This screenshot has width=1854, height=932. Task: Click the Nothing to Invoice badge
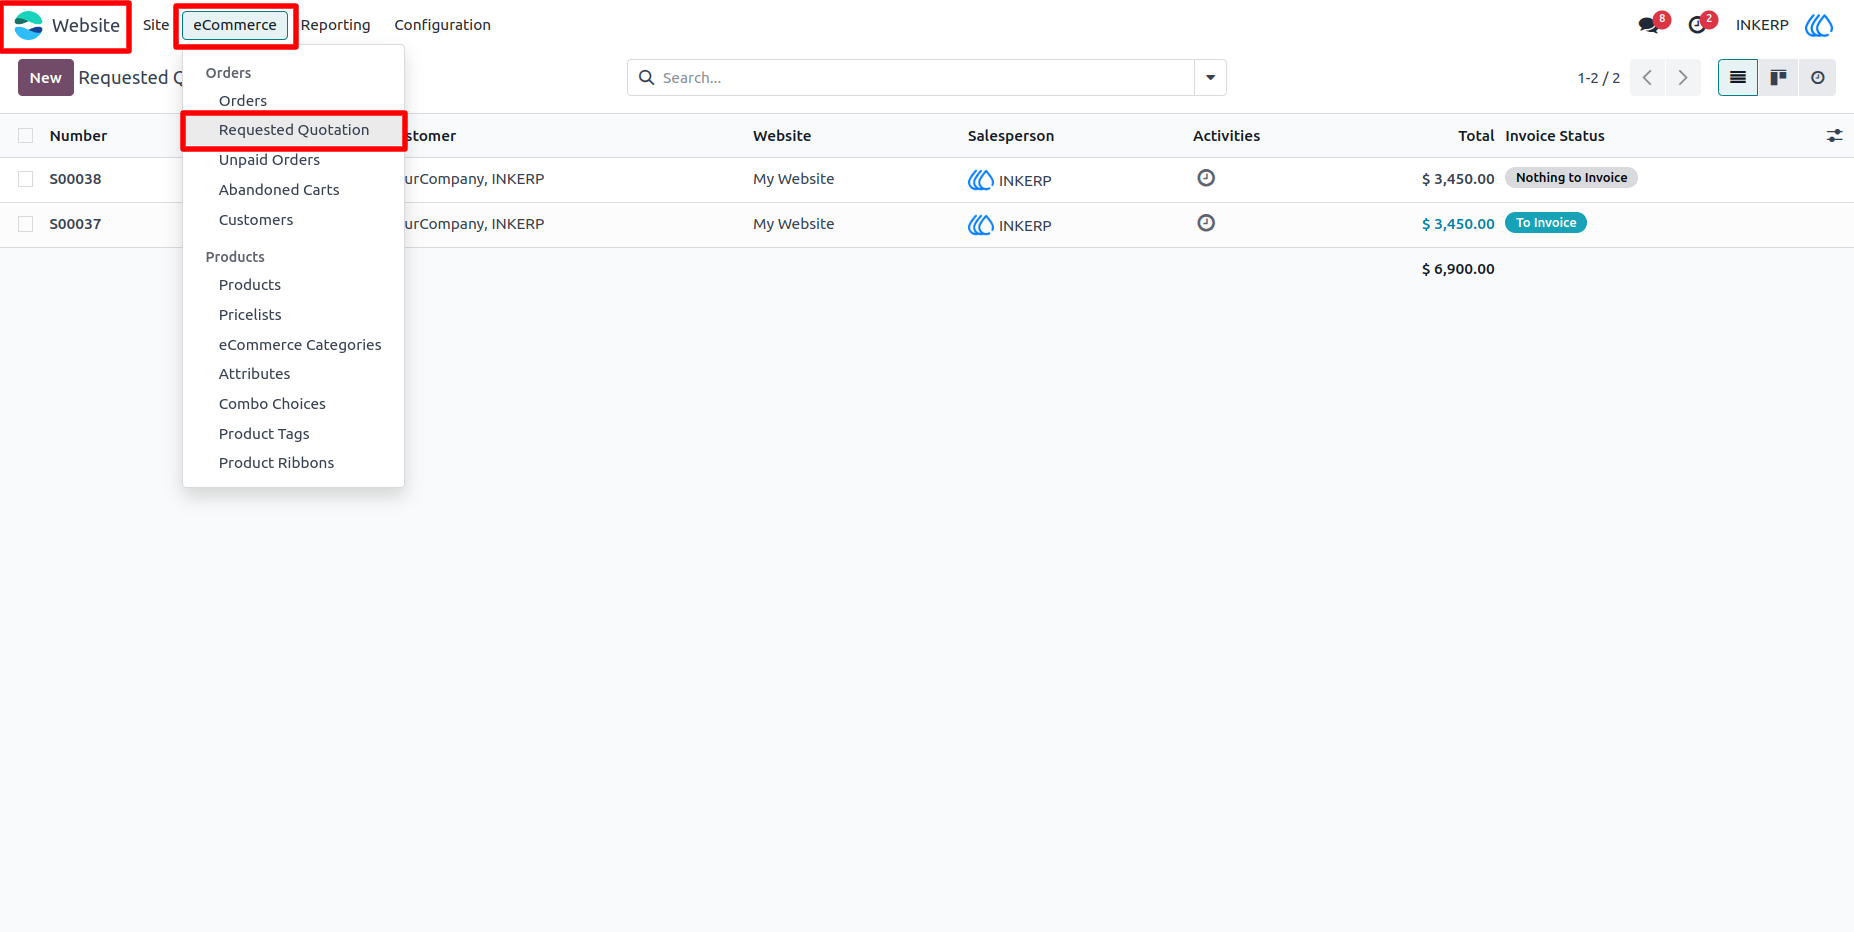[1571, 178]
